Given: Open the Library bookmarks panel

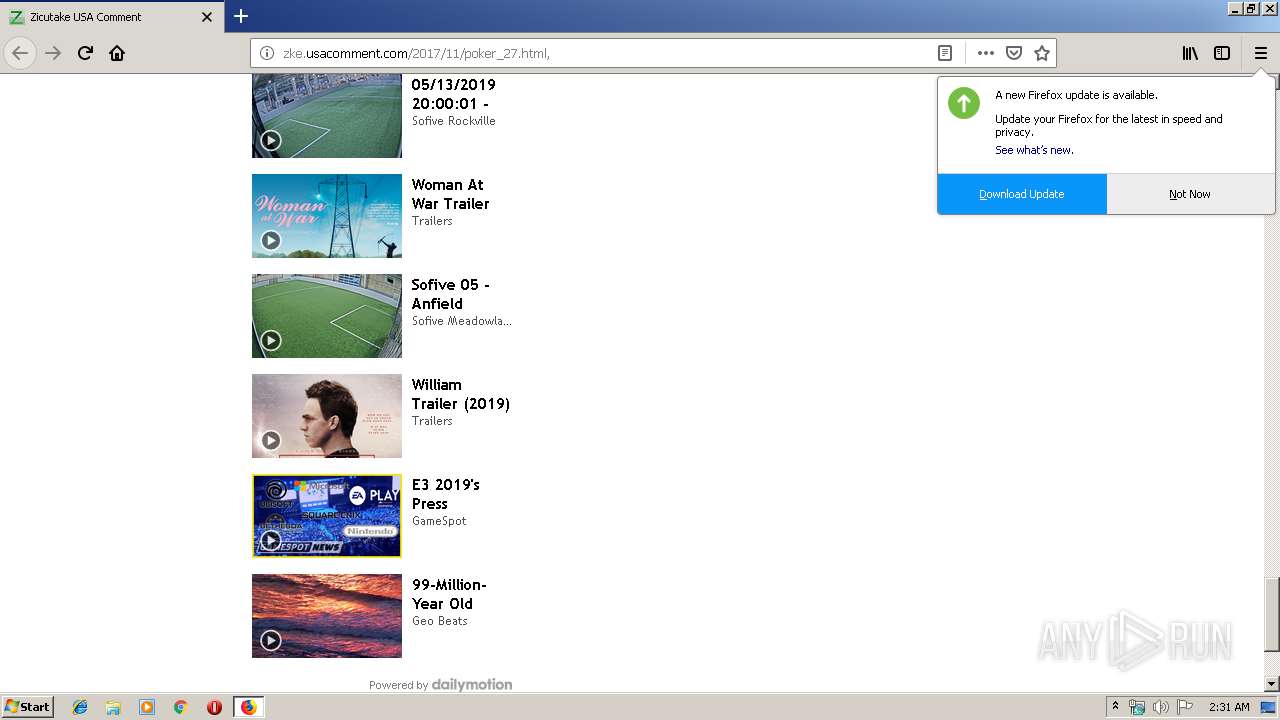Looking at the screenshot, I should click(x=1190, y=53).
